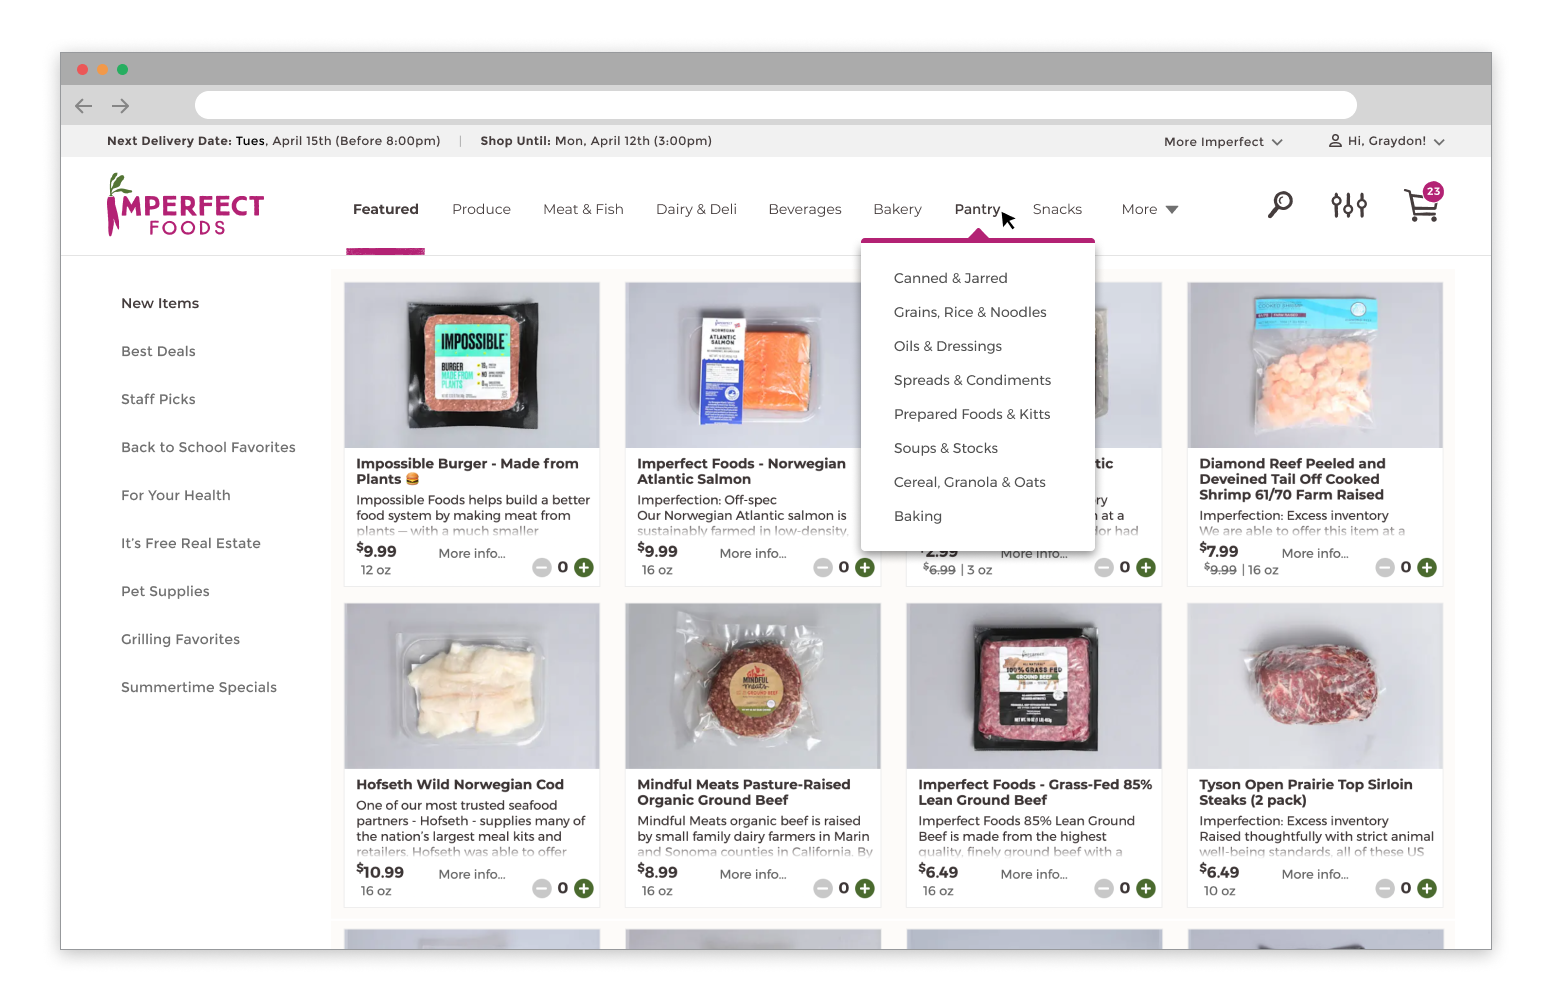Open the Pantry dropdown tab
This screenshot has height=1003, width=1552.
coord(977,209)
